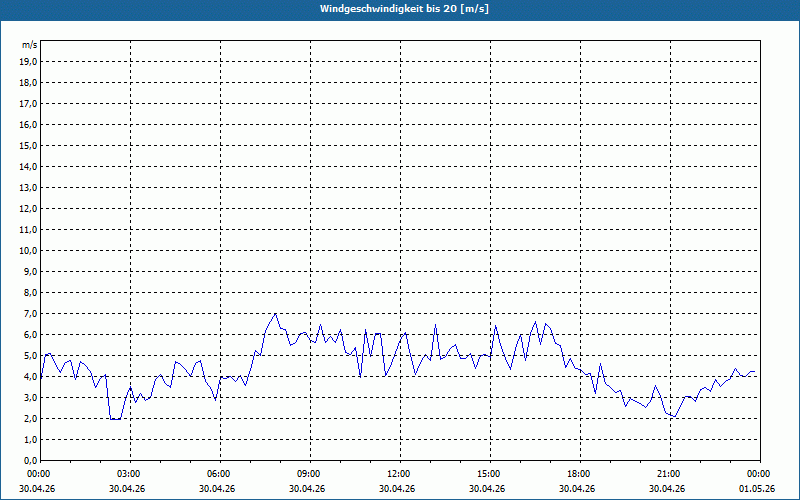Screen dimensions: 800x500
Task: Click the '18:00' time label
Action: [580, 474]
